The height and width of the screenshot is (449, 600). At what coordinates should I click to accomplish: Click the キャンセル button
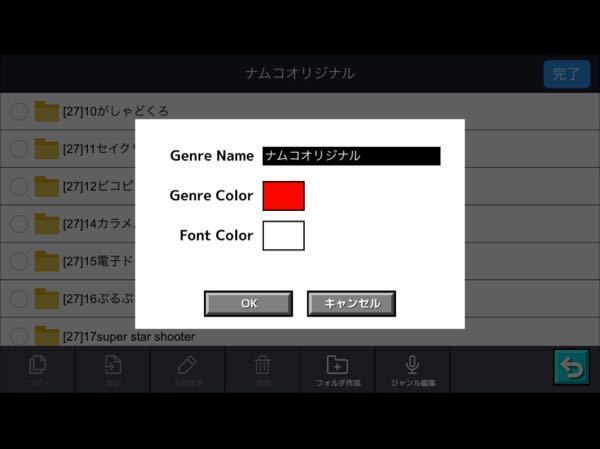pos(351,303)
